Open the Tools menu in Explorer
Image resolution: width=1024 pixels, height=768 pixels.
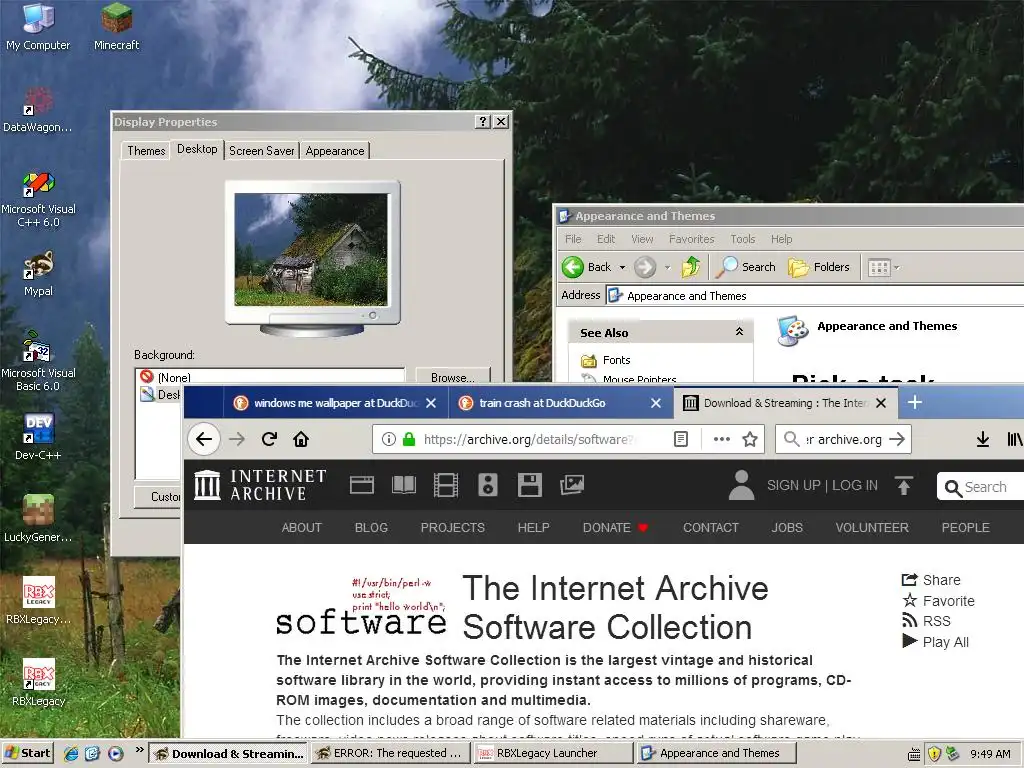(x=743, y=239)
